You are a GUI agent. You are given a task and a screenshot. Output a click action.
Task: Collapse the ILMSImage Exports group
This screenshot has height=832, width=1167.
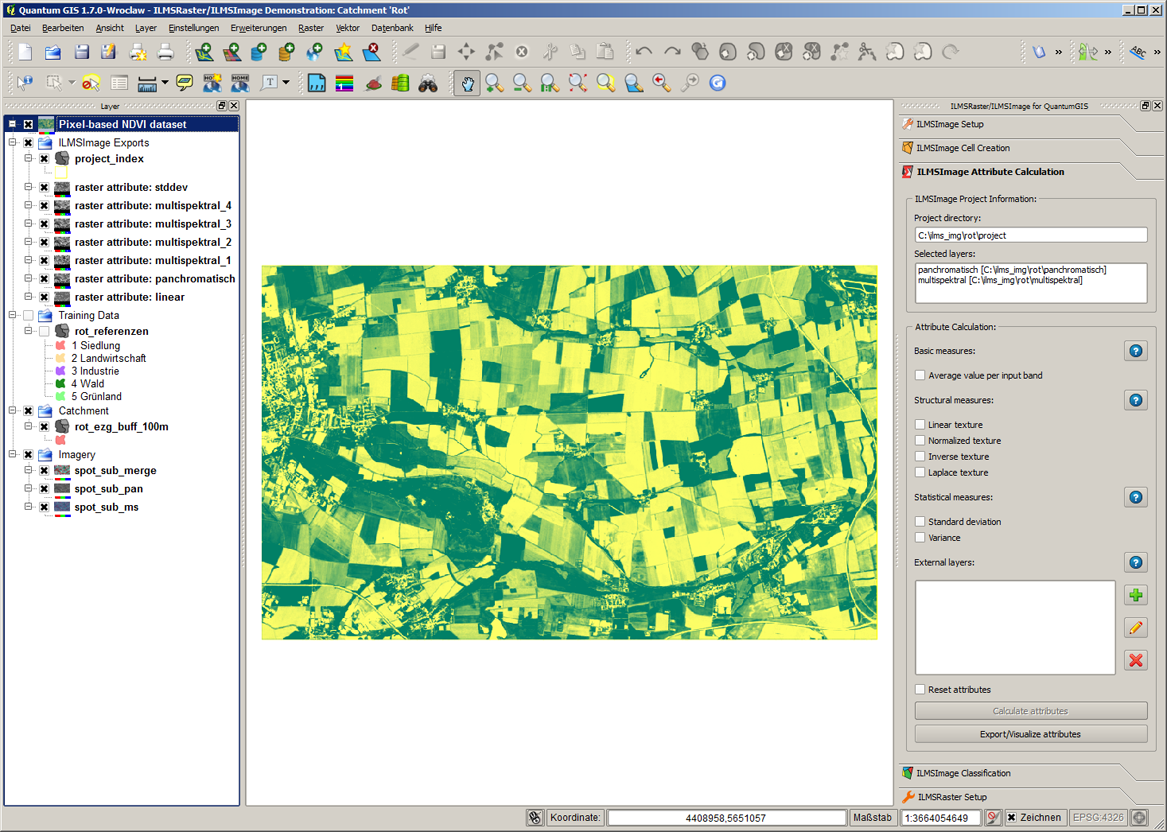pos(13,143)
